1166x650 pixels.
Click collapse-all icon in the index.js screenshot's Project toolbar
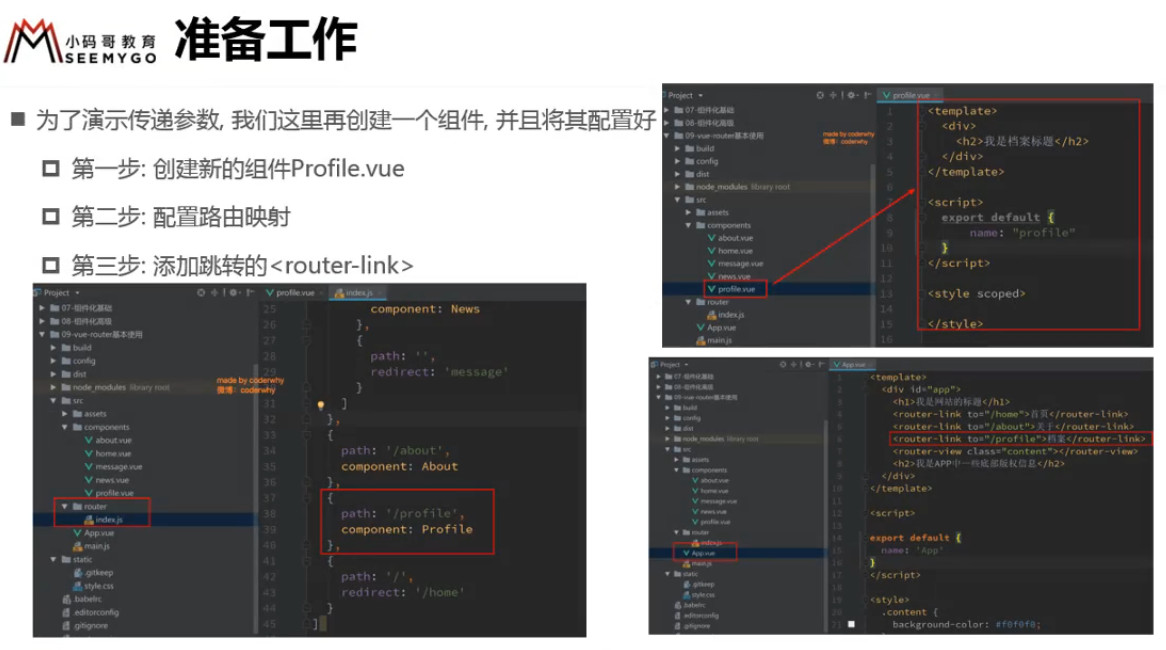(215, 293)
